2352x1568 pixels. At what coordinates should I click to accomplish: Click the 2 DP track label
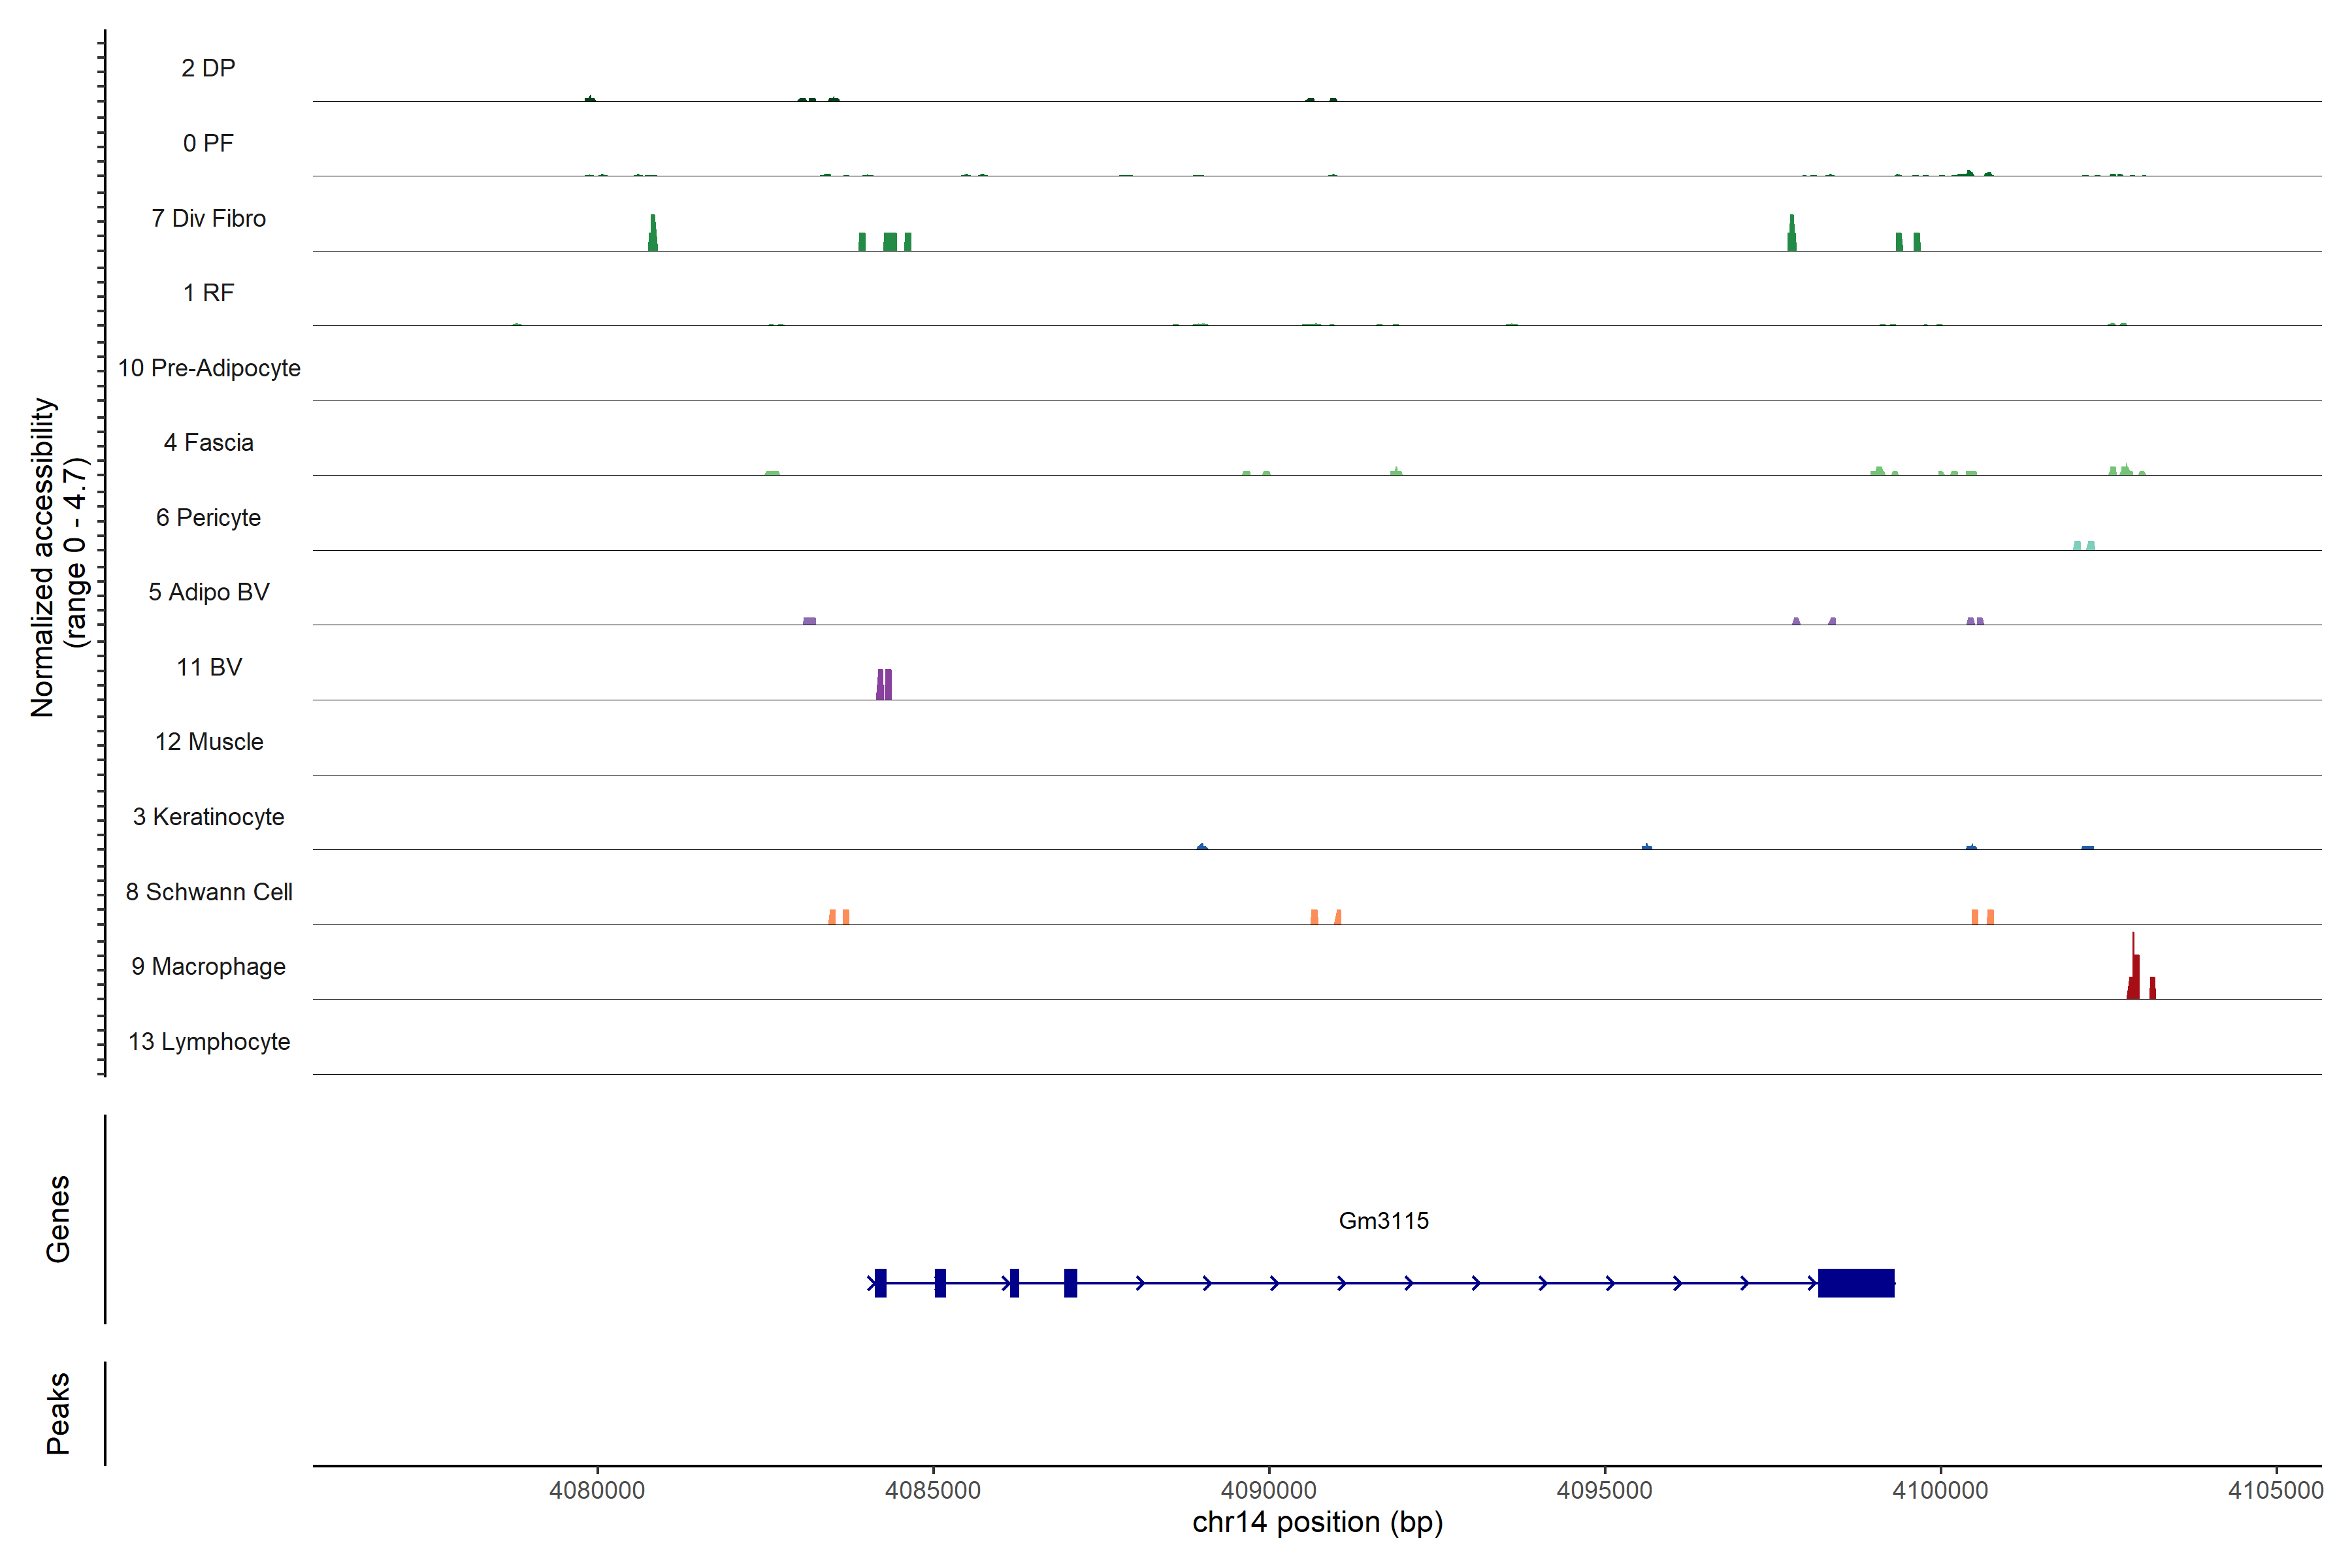pyautogui.click(x=208, y=68)
